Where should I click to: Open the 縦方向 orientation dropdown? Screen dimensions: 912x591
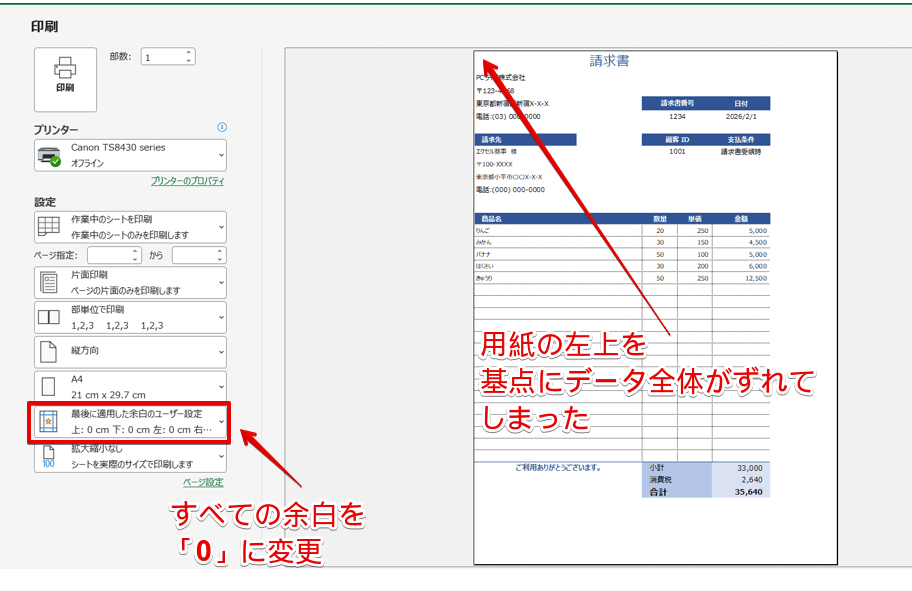220,351
